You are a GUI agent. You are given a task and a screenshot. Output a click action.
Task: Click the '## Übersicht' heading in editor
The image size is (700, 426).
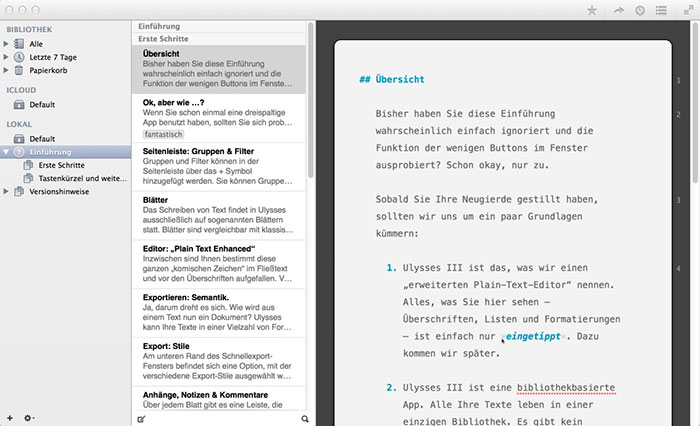point(392,79)
